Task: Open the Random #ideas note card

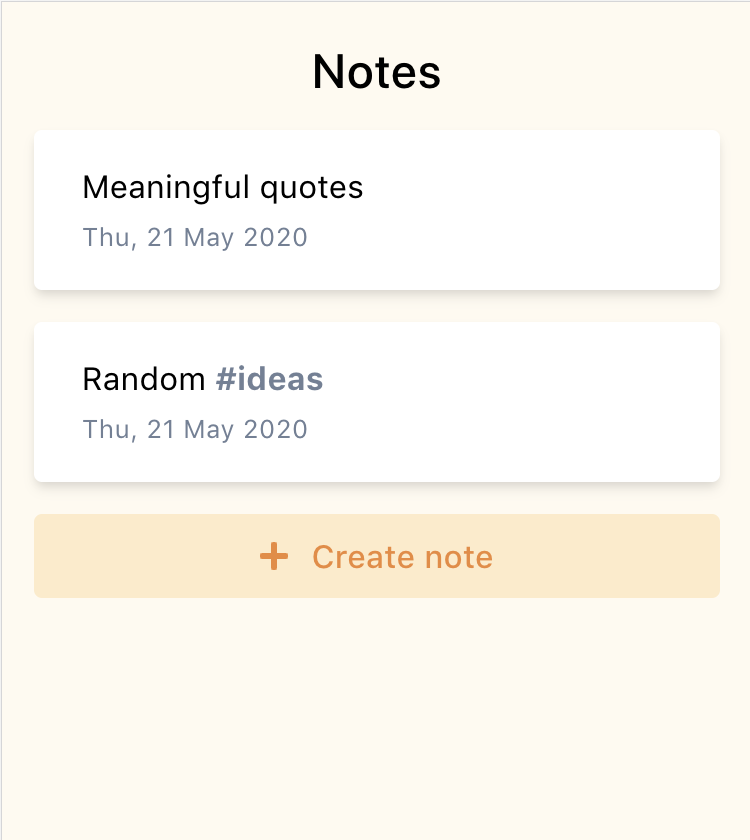Action: [x=376, y=402]
